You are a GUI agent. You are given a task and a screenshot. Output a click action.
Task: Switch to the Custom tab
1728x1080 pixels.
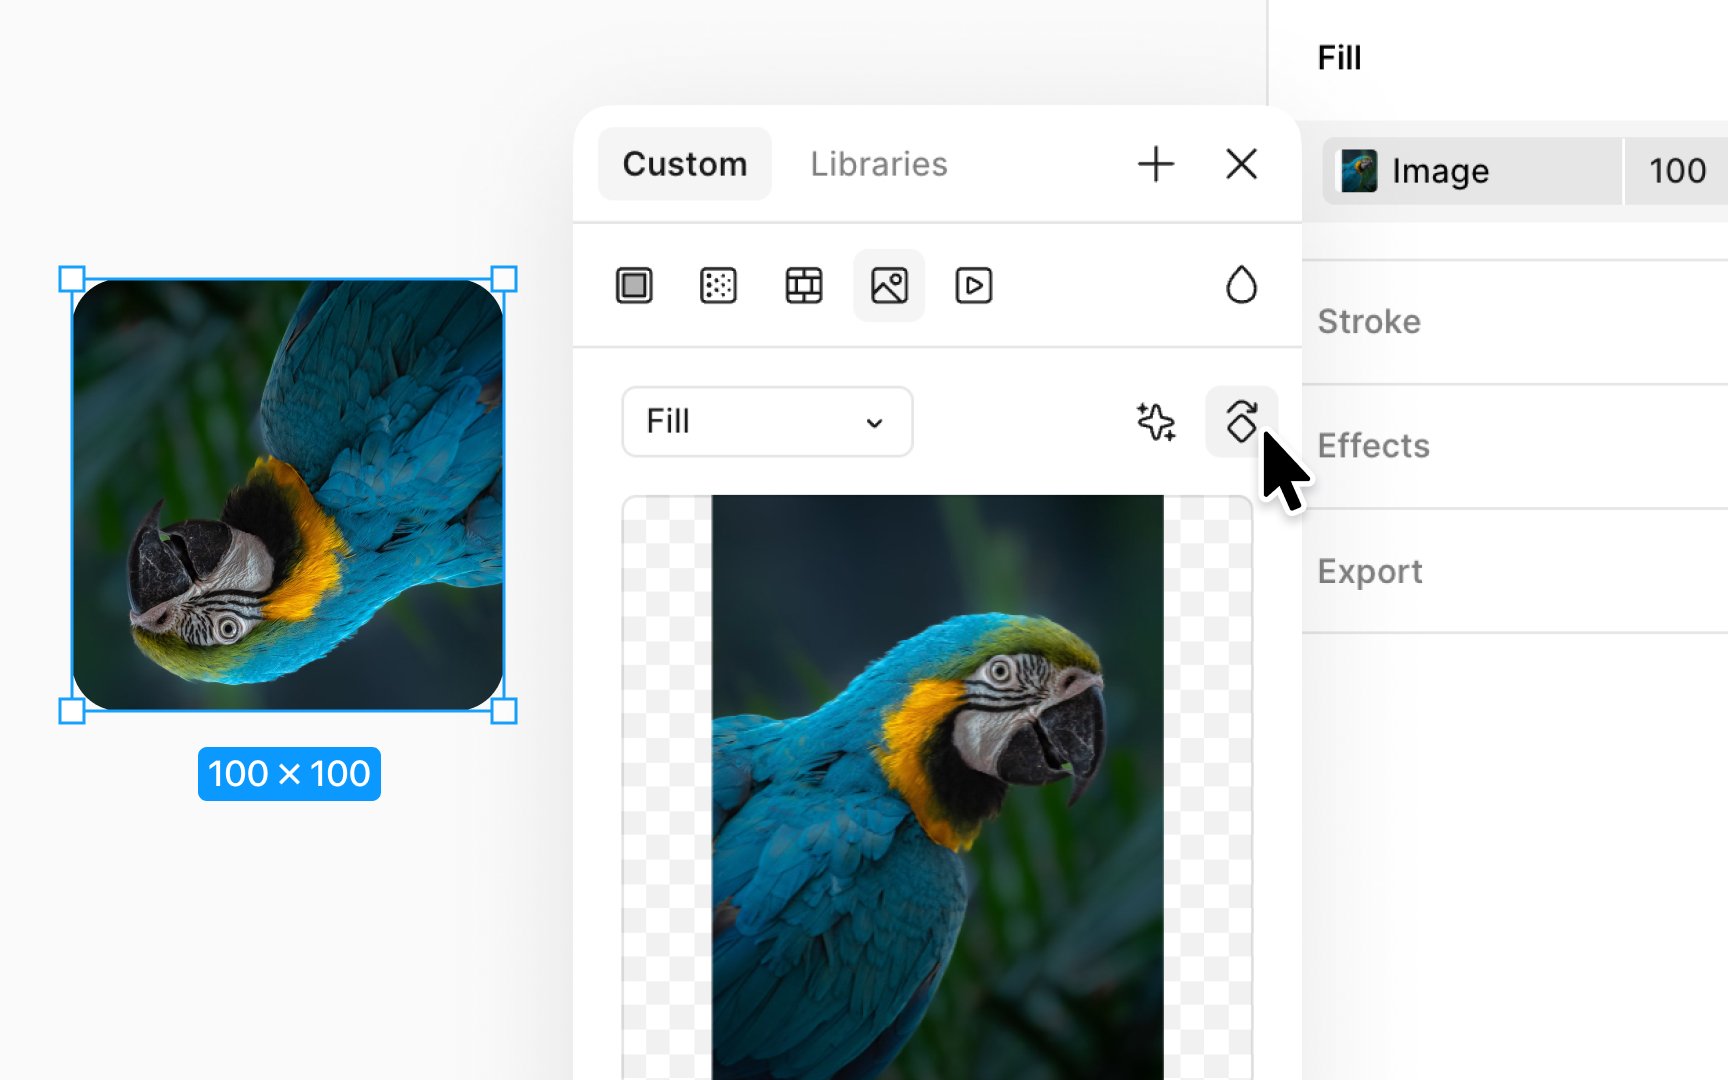685,164
